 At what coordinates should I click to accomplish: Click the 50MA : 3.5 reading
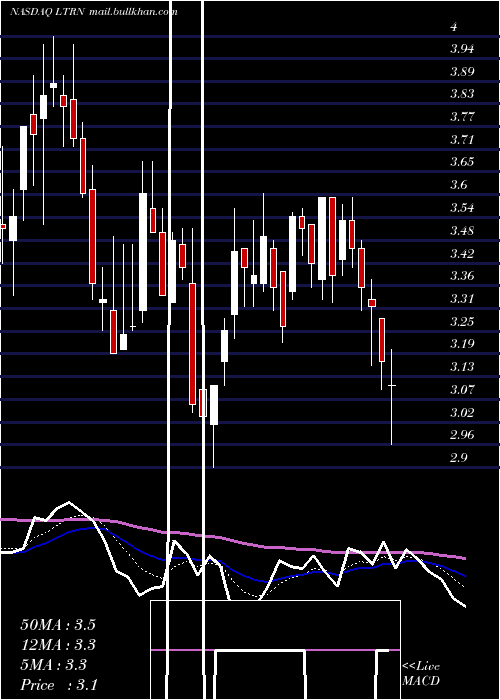58,625
